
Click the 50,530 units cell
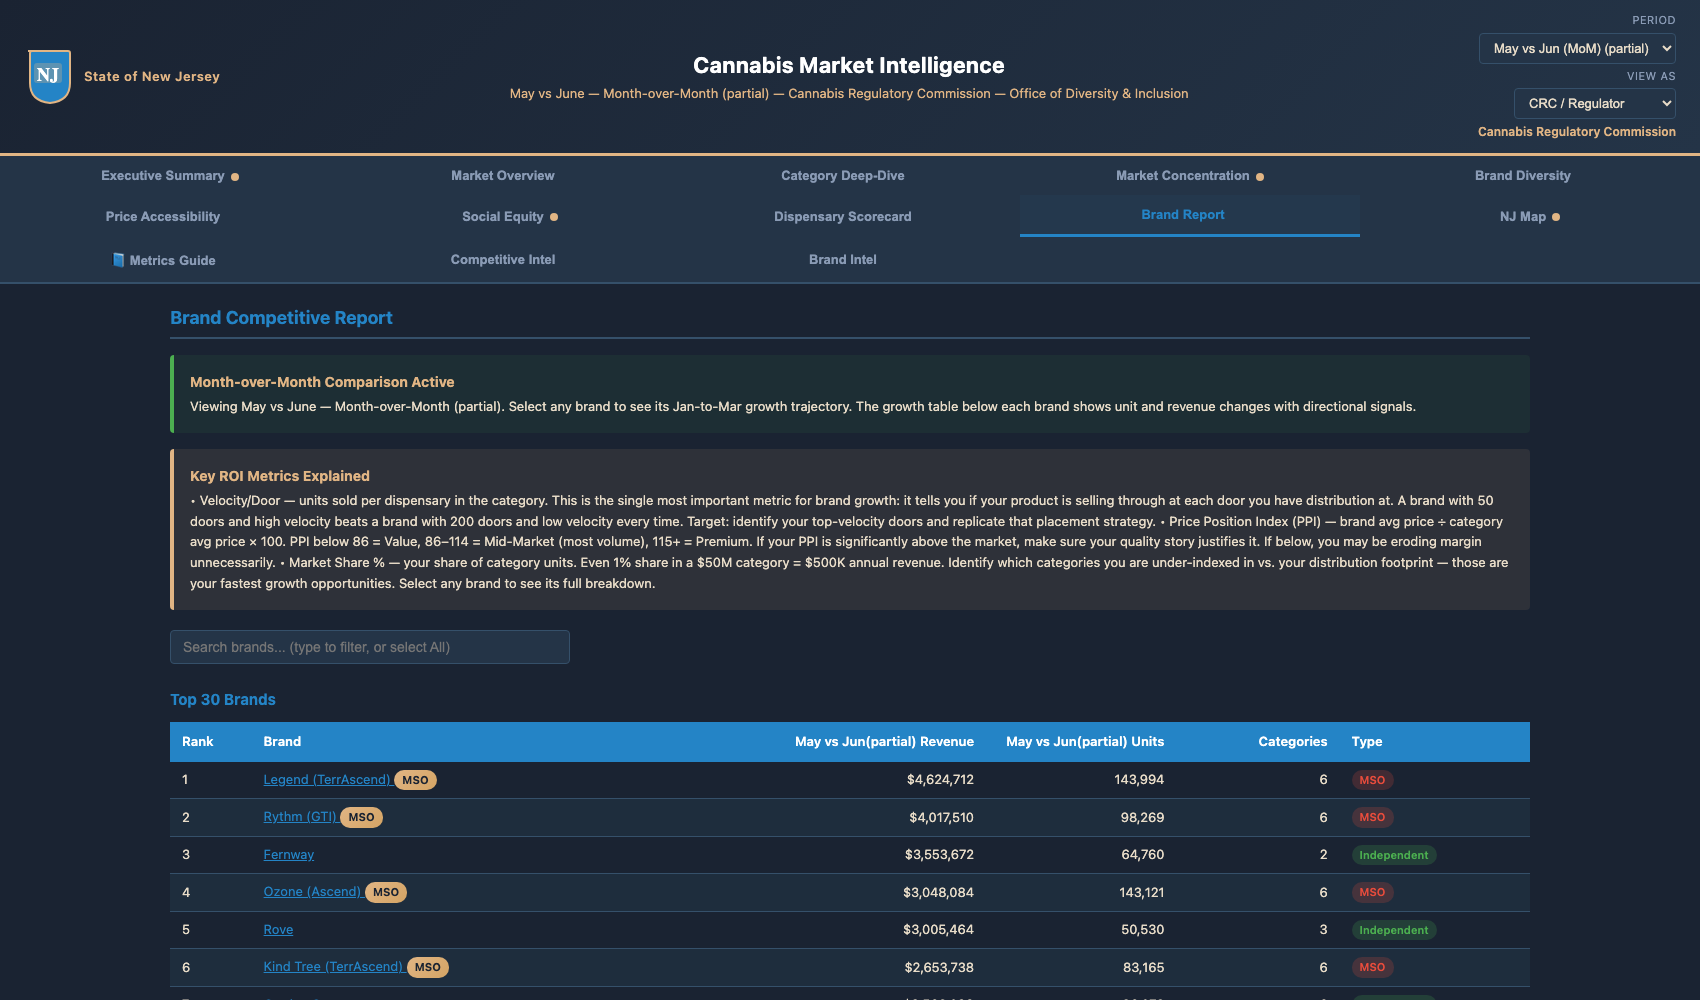click(1142, 930)
